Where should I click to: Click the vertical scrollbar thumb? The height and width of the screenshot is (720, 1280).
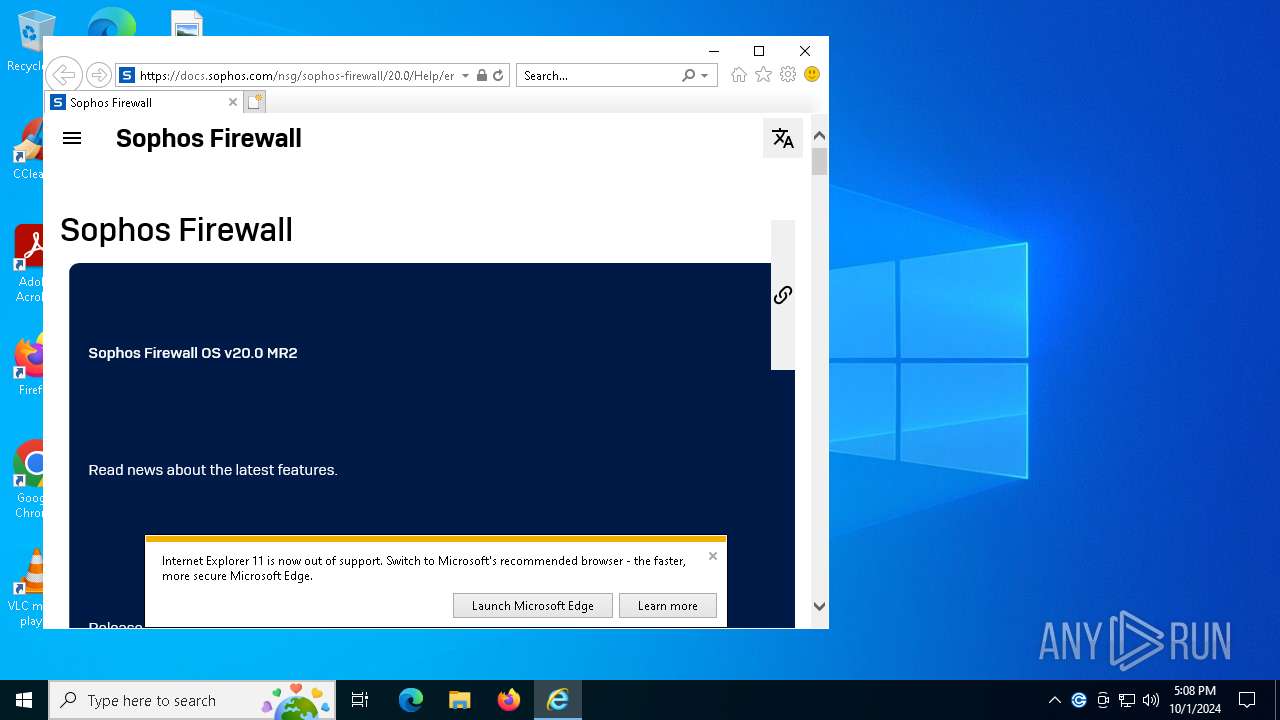pos(820,161)
